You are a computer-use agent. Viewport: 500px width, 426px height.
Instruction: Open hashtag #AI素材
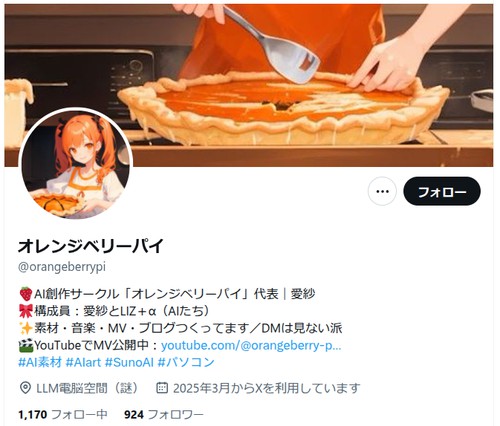point(40,362)
